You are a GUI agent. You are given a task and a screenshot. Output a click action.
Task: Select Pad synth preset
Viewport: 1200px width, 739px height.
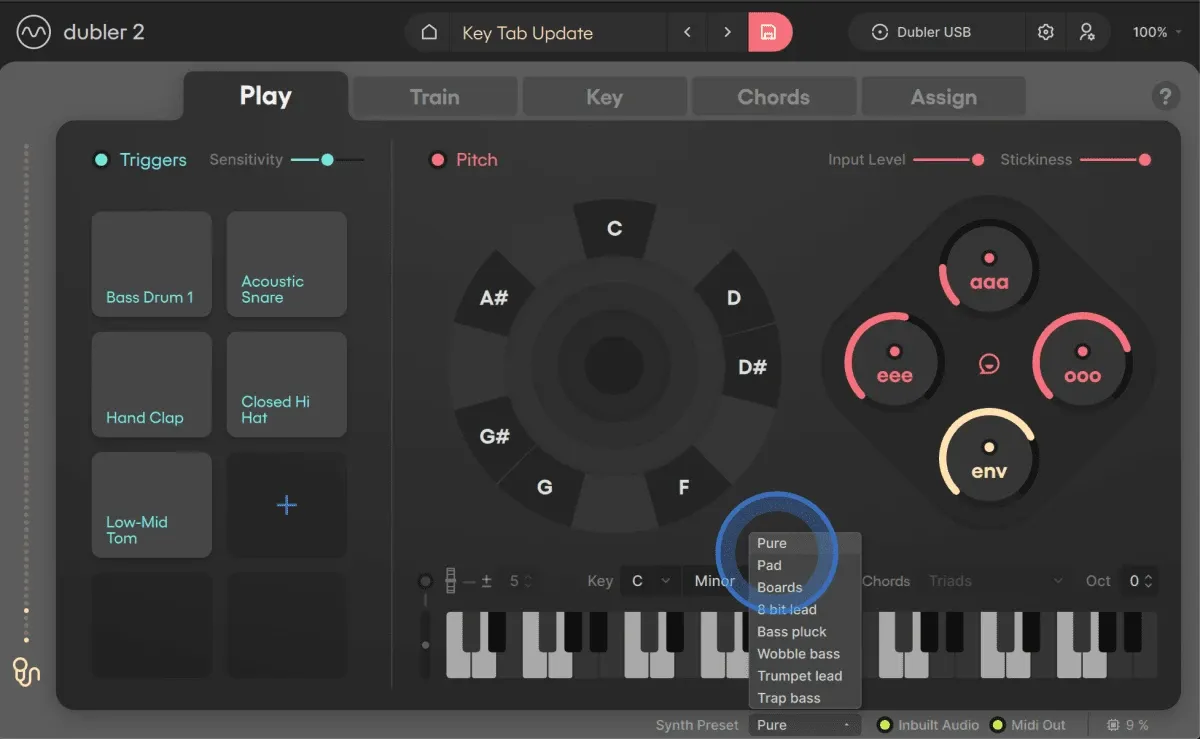[805, 565]
